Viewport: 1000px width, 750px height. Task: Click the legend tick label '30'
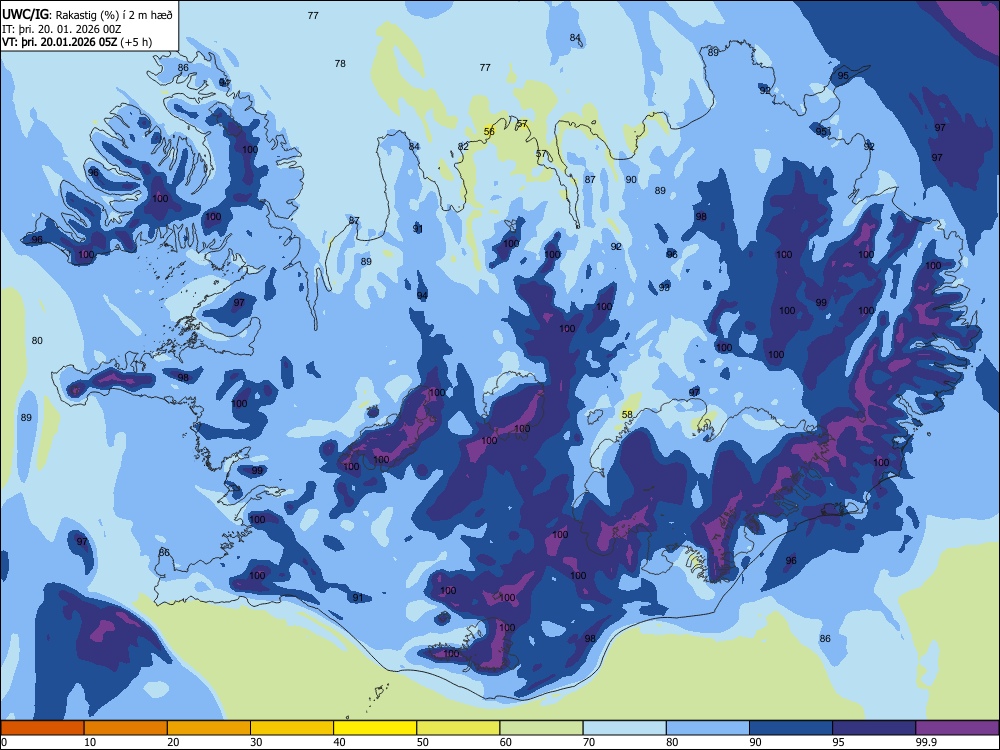point(256,742)
